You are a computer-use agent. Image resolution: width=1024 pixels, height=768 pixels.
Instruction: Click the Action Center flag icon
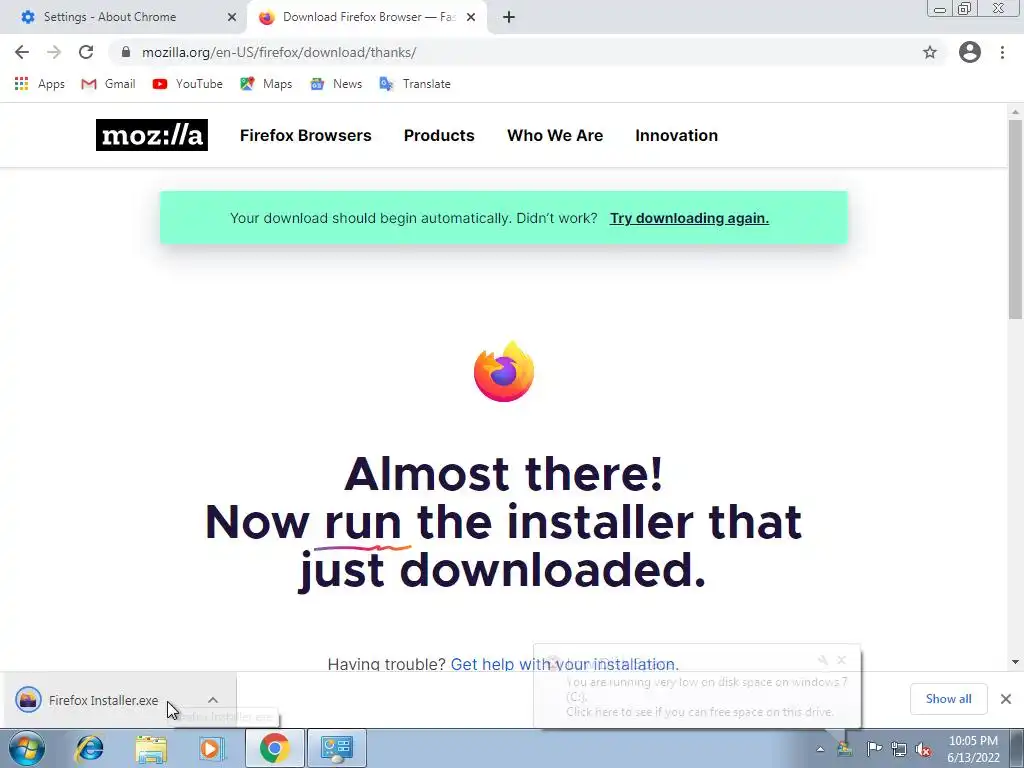pos(873,749)
